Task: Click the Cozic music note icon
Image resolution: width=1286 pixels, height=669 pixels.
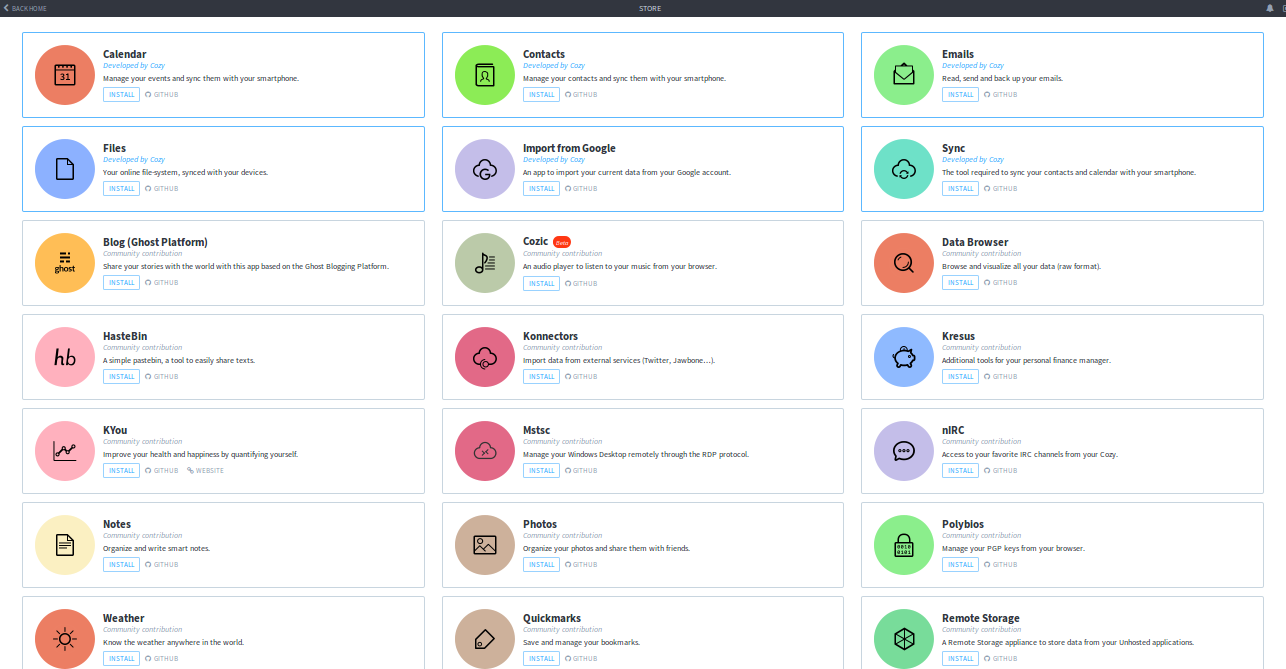Action: coord(485,263)
